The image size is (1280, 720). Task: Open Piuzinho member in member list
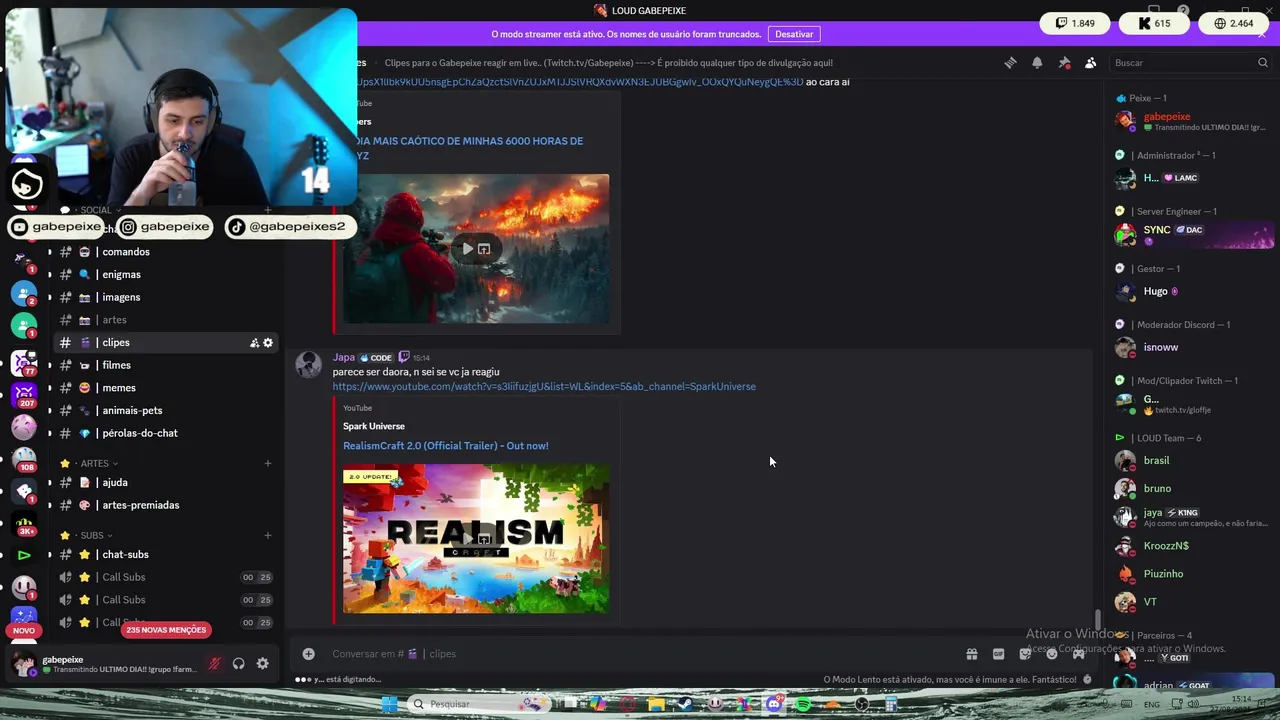pos(1194,574)
